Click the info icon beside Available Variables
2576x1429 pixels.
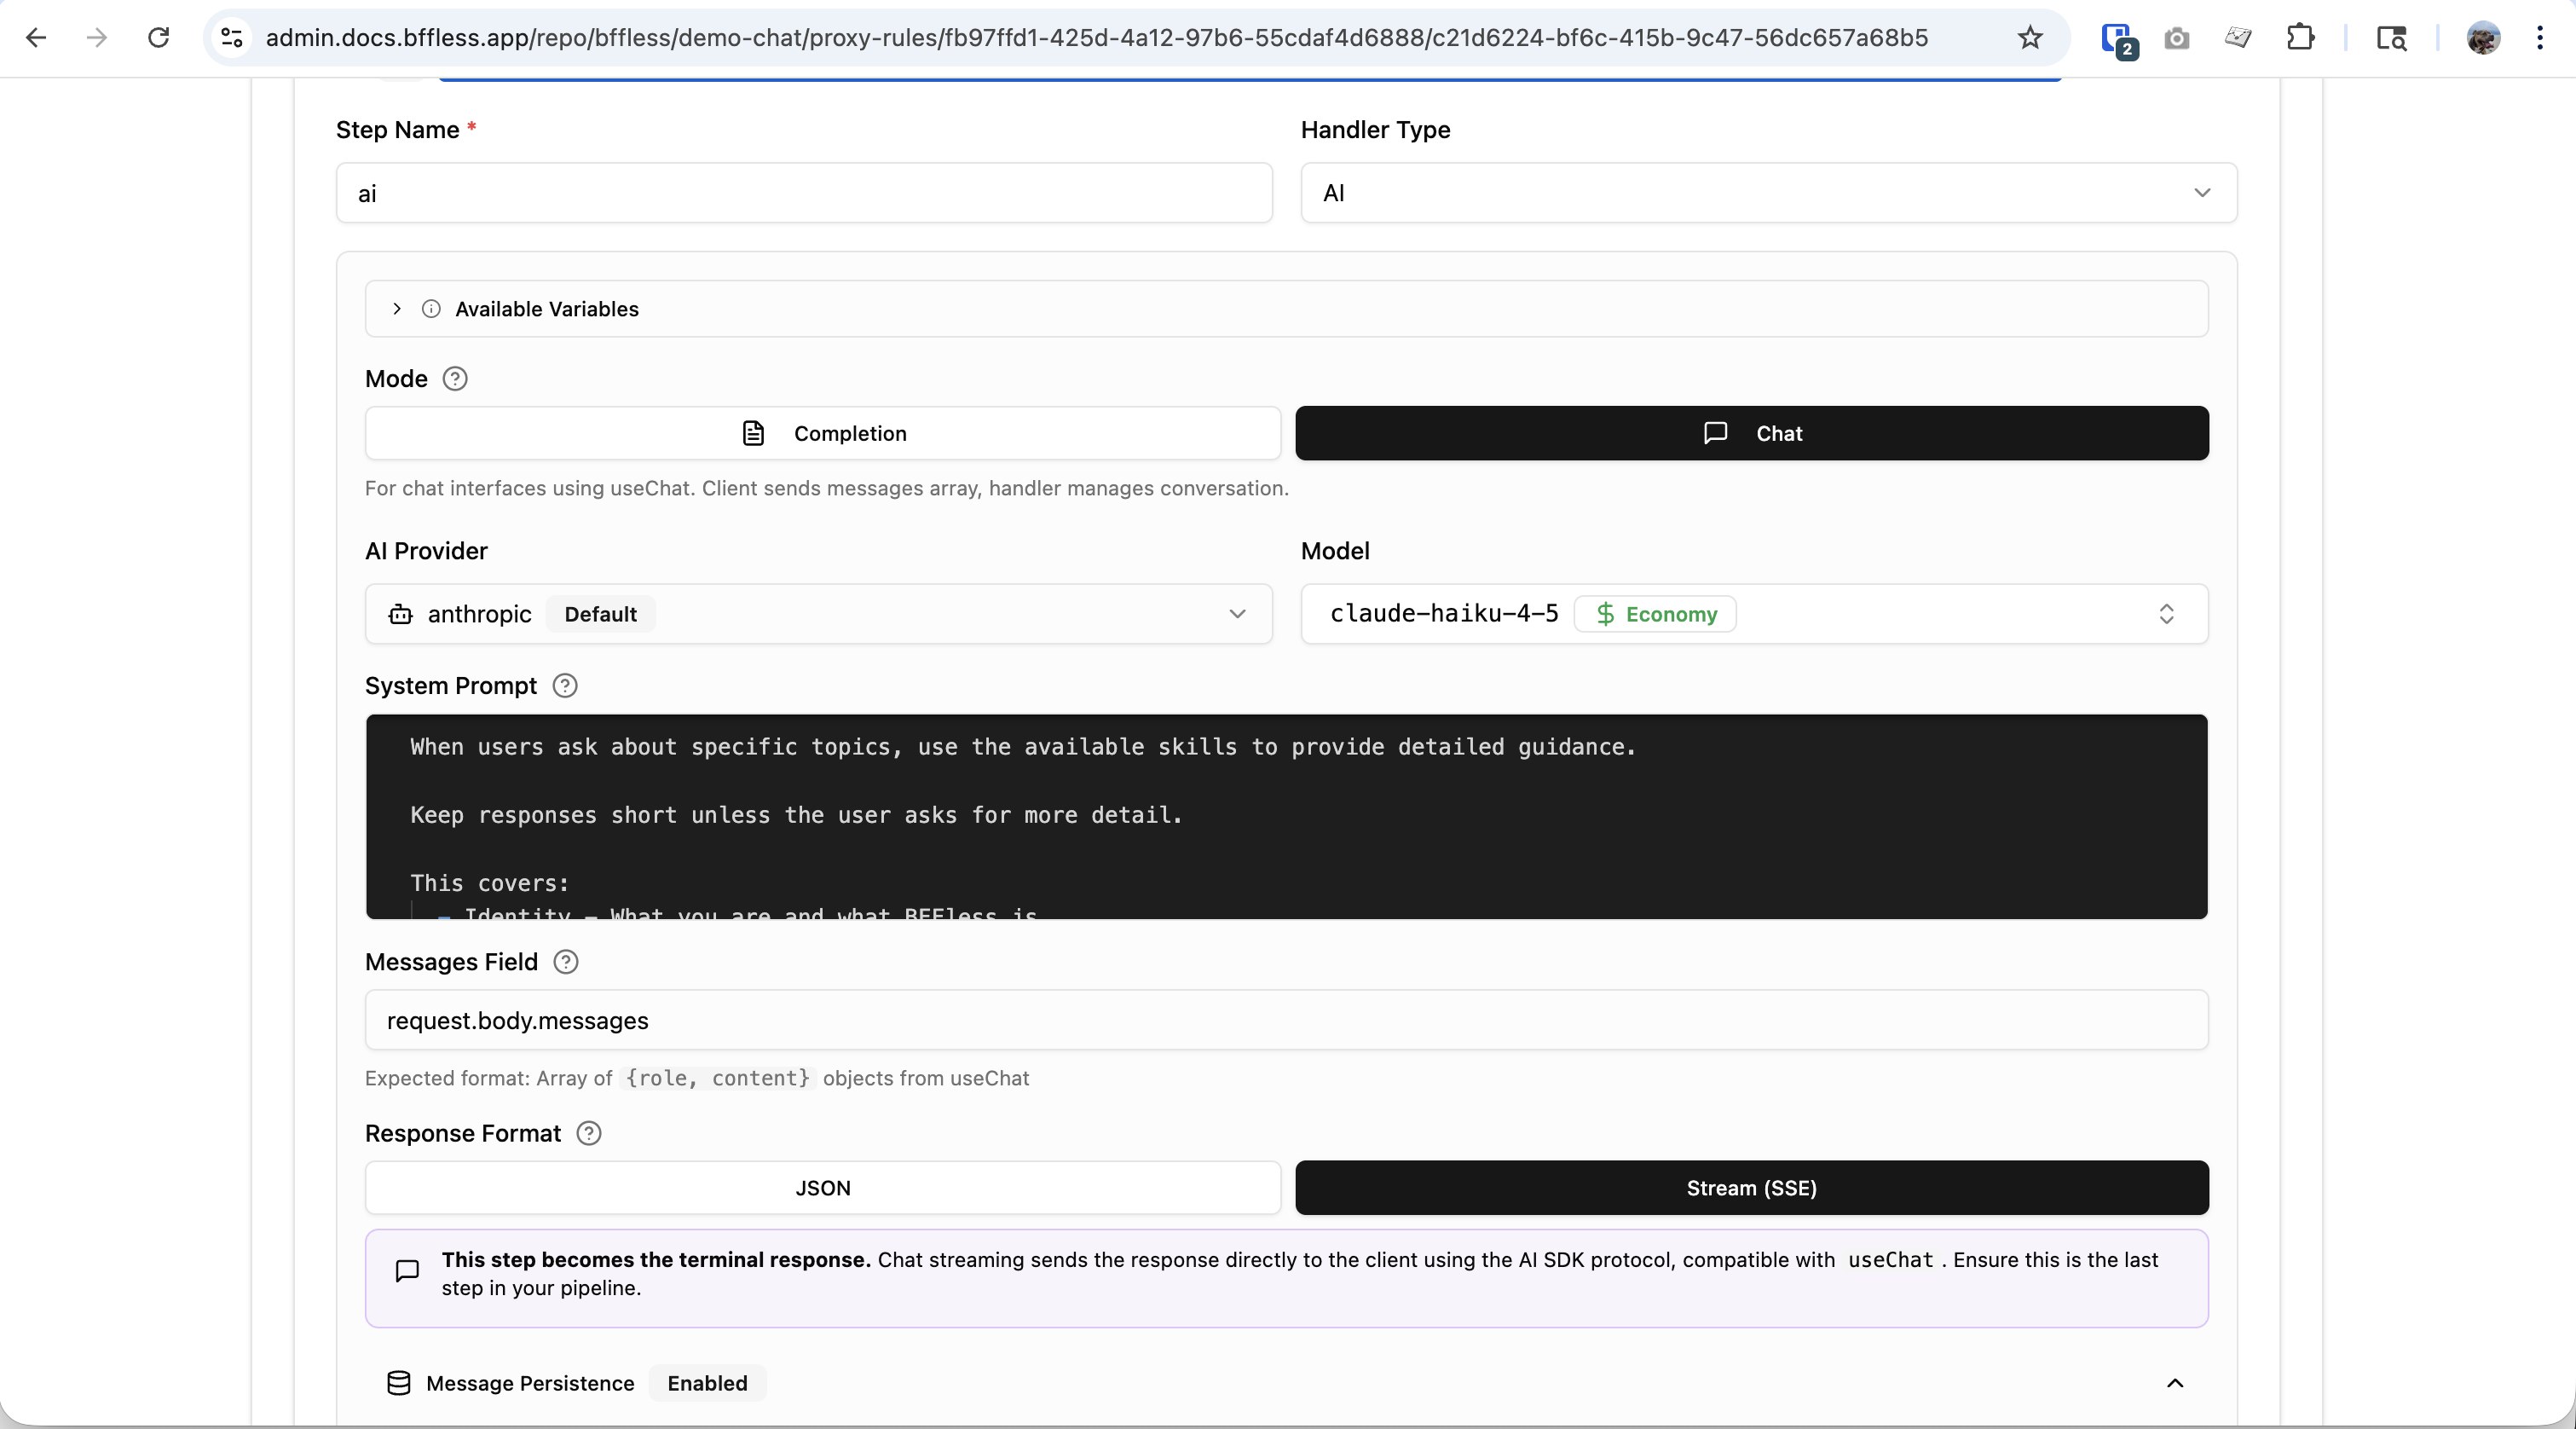[431, 309]
